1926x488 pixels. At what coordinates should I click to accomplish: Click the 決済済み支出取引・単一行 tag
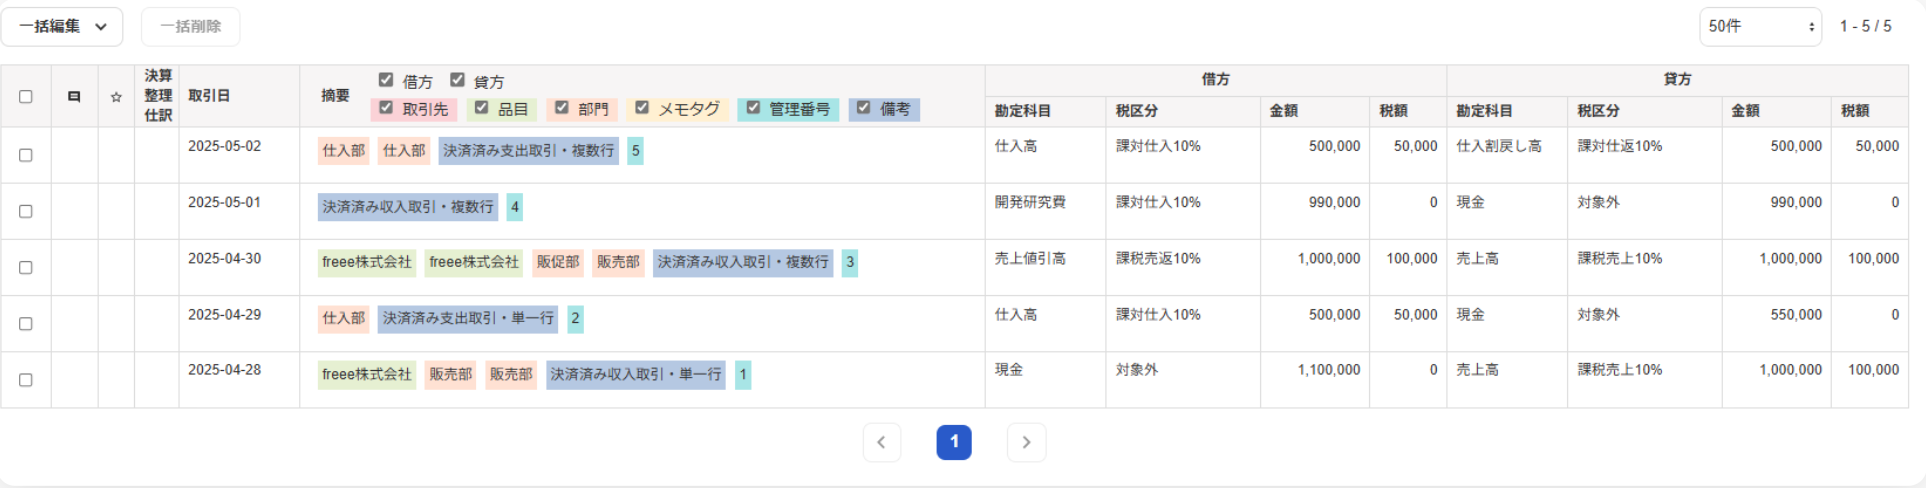pos(468,319)
